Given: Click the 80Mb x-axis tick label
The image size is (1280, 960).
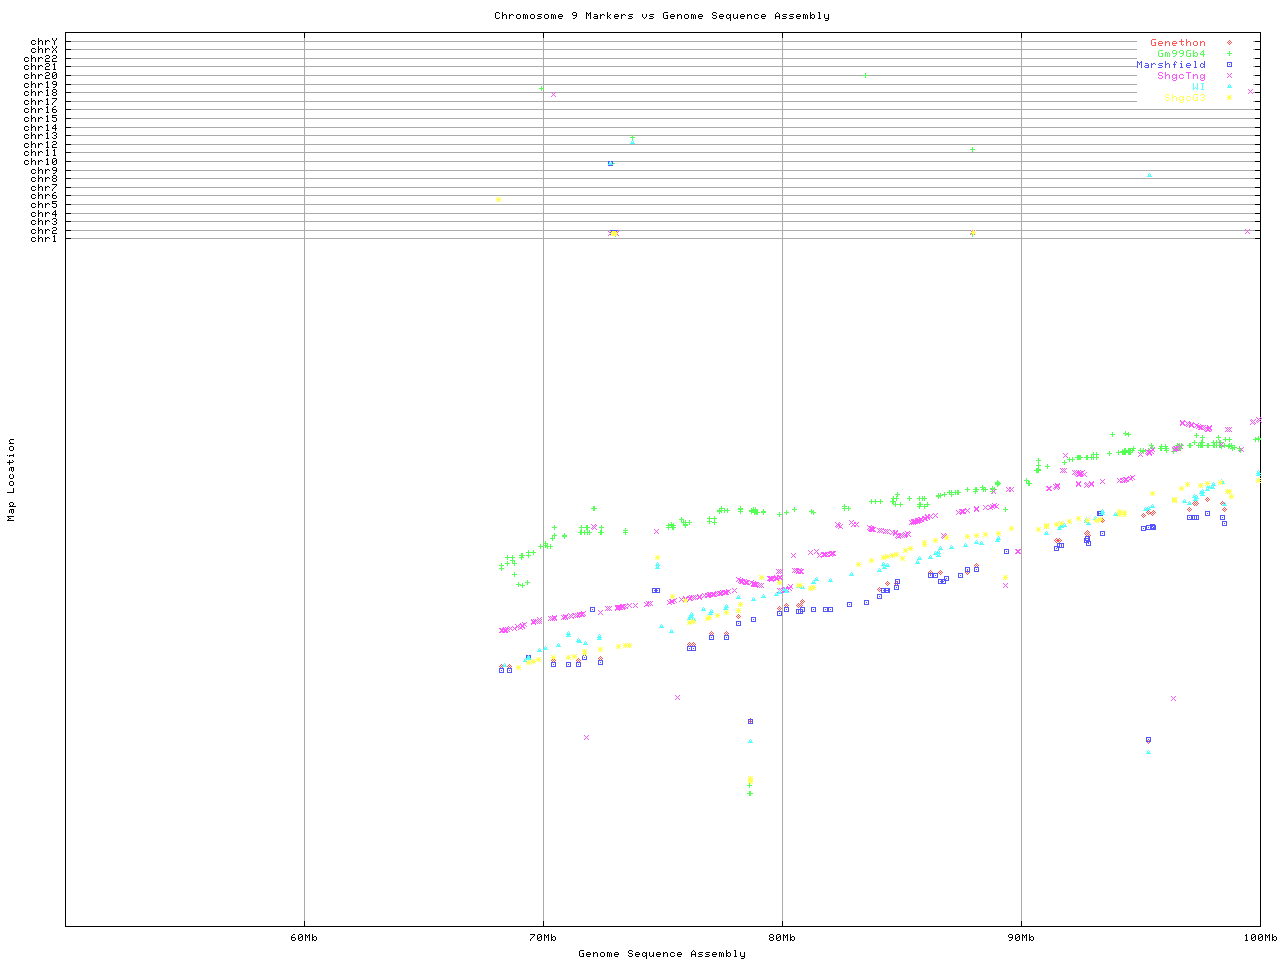Looking at the screenshot, I should [782, 938].
